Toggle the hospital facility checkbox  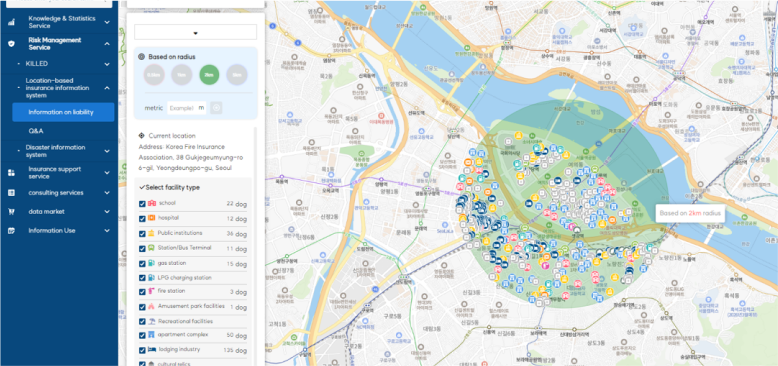pyautogui.click(x=142, y=219)
